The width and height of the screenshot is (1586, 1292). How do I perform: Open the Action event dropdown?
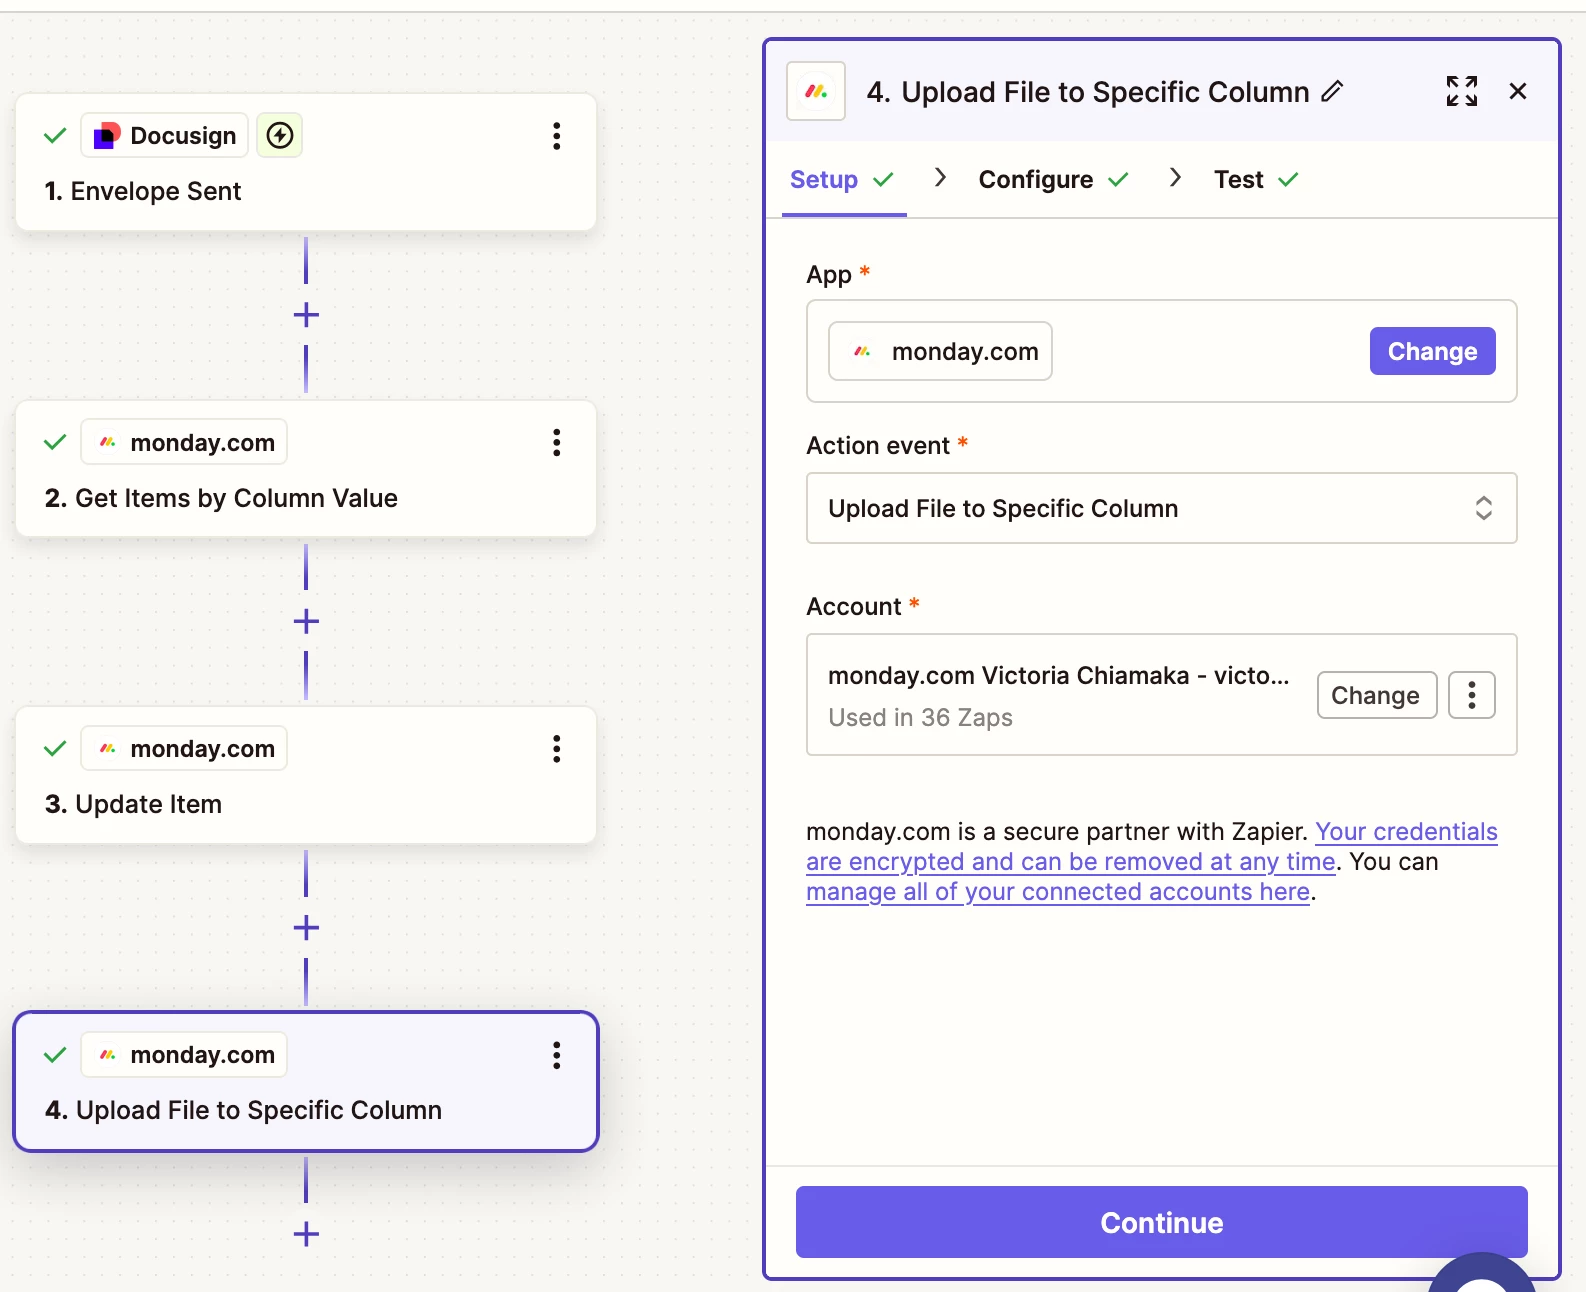pyautogui.click(x=1161, y=508)
